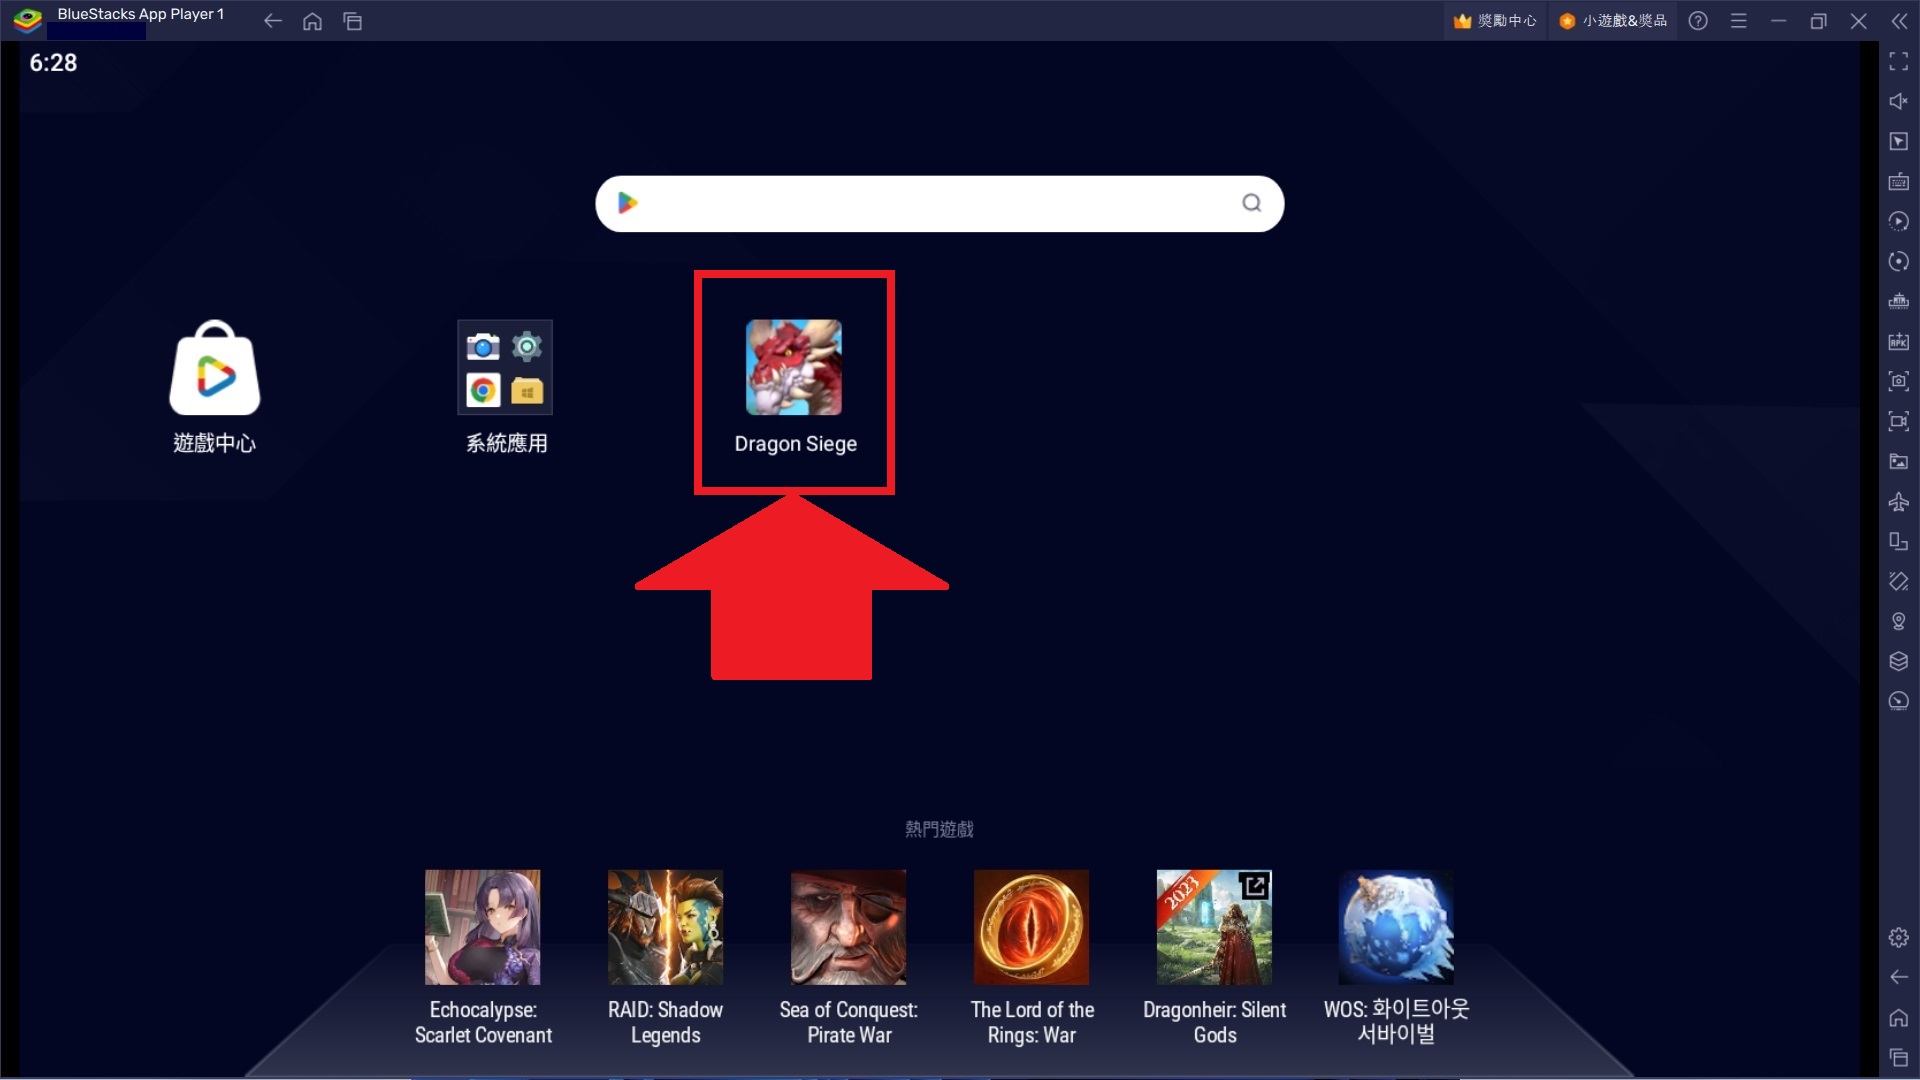The image size is (1920, 1080).
Task: Open the hamburger menu in title bar
Action: [1738, 21]
